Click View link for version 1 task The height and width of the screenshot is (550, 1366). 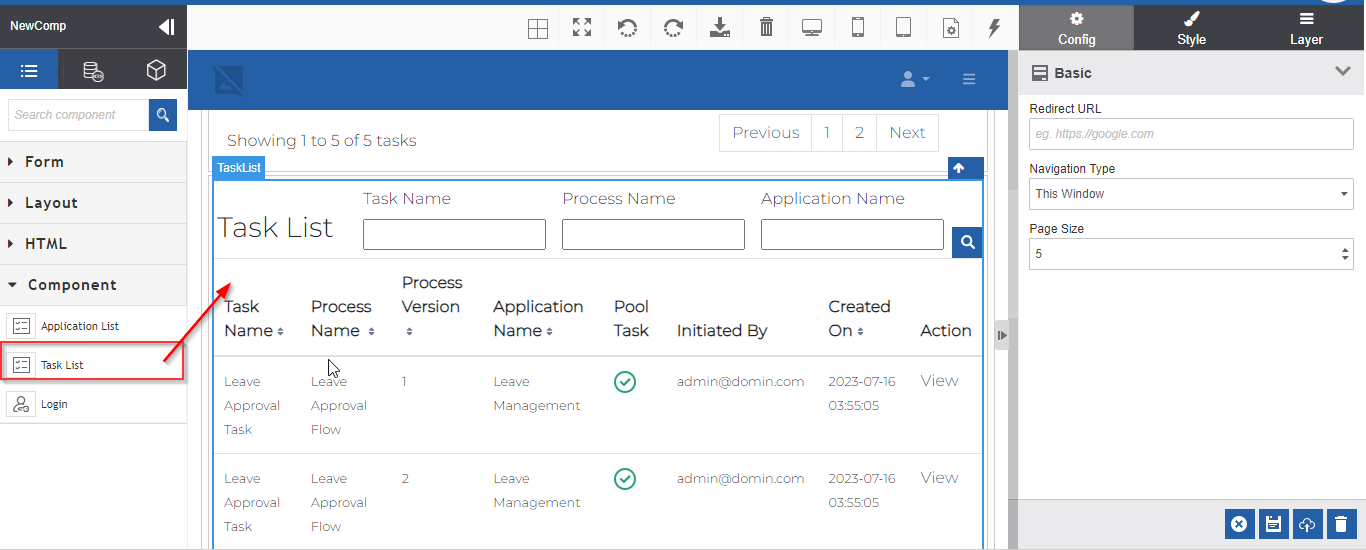[x=939, y=381]
